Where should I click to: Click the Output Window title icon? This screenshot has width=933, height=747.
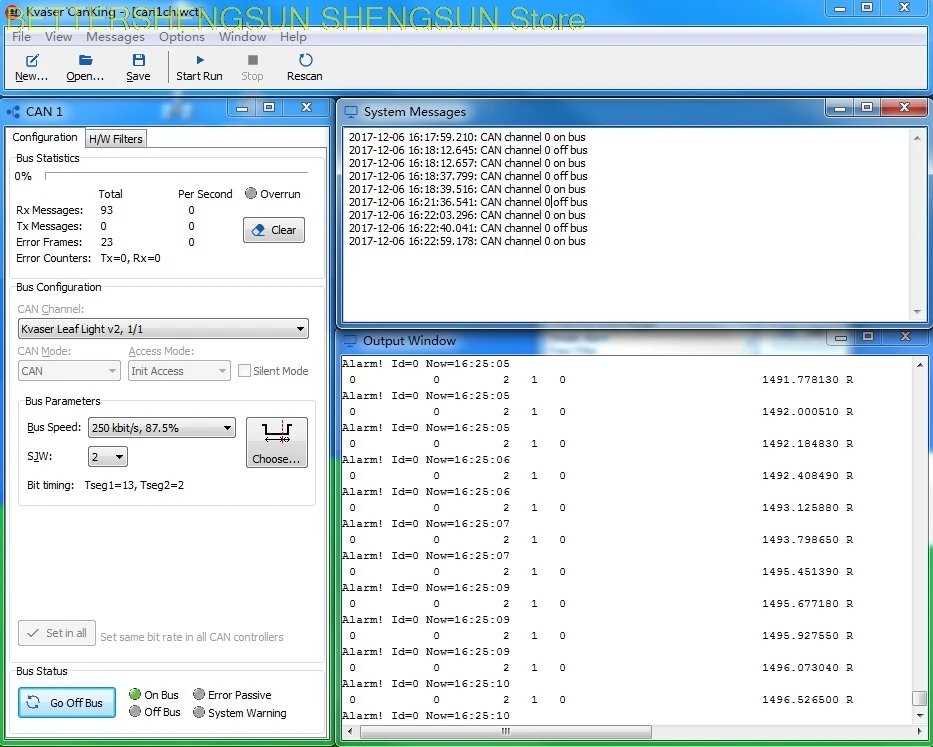[x=350, y=341]
